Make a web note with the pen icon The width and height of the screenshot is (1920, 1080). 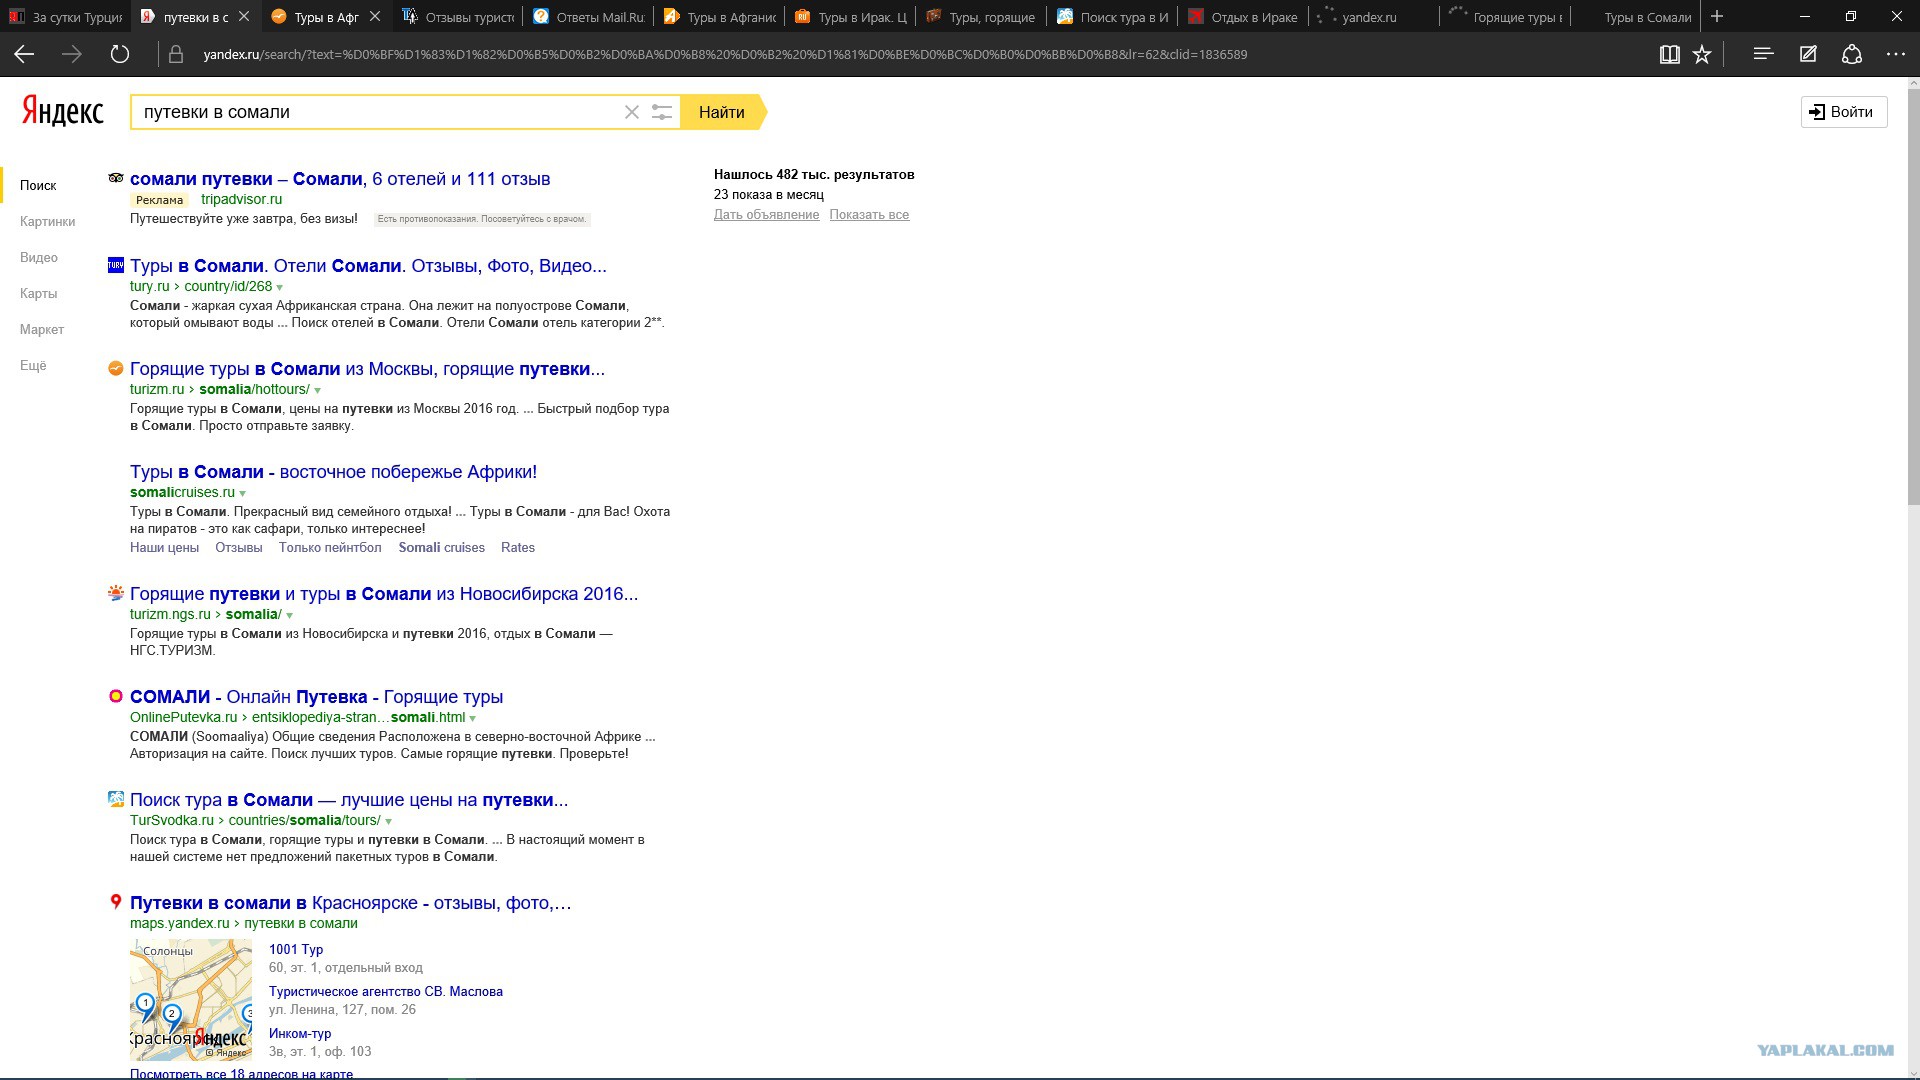pos(1808,55)
